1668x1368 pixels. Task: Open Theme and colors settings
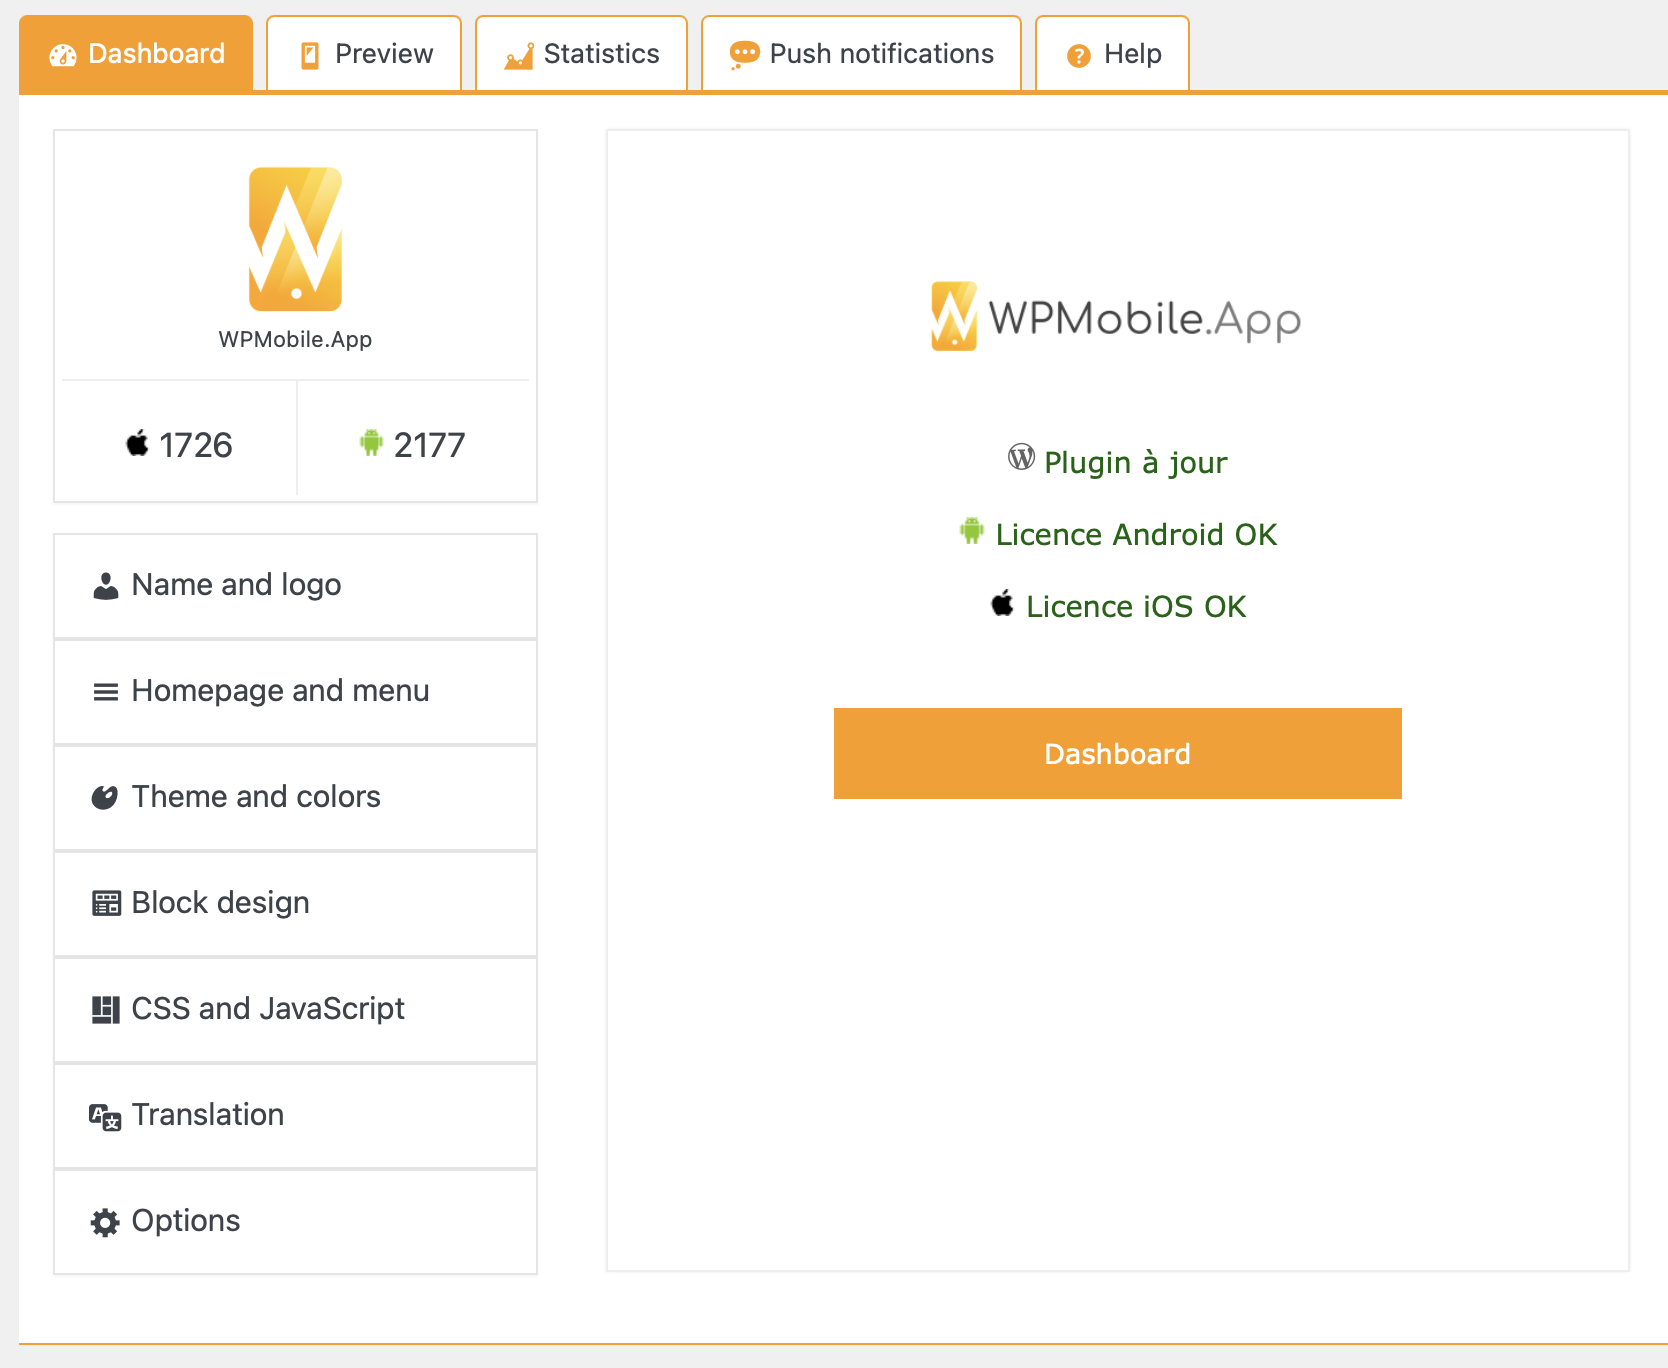295,798
